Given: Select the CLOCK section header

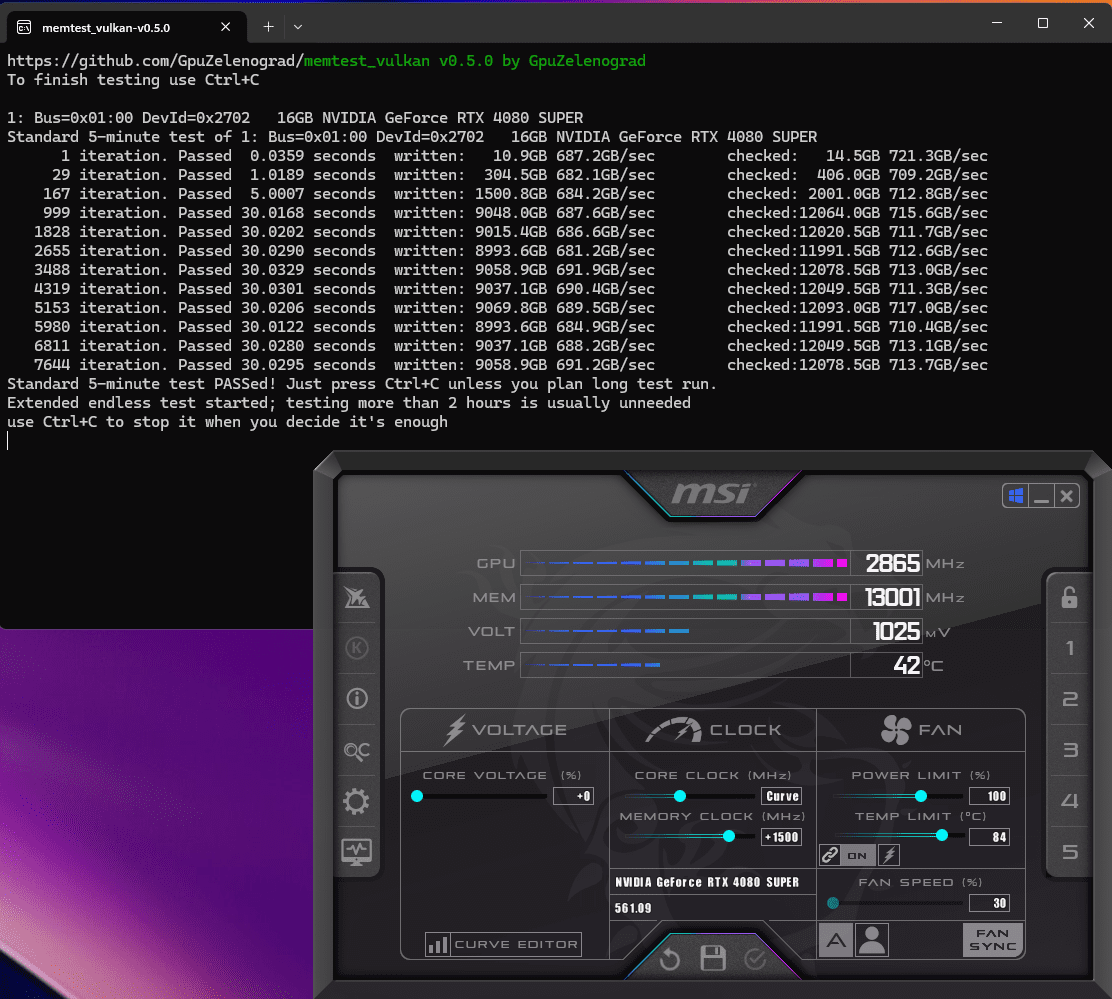Looking at the screenshot, I should click(713, 730).
